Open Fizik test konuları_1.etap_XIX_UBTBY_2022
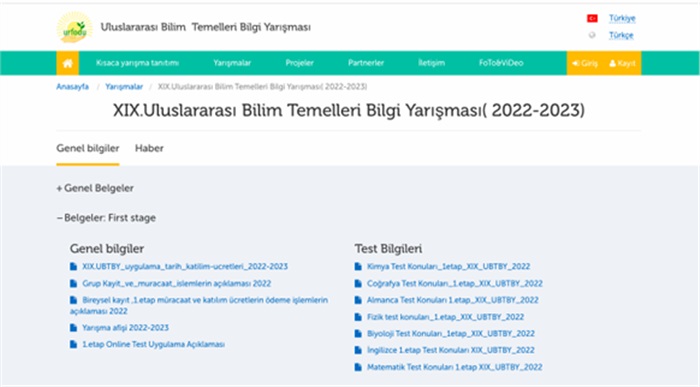700x387 pixels. pos(445,317)
